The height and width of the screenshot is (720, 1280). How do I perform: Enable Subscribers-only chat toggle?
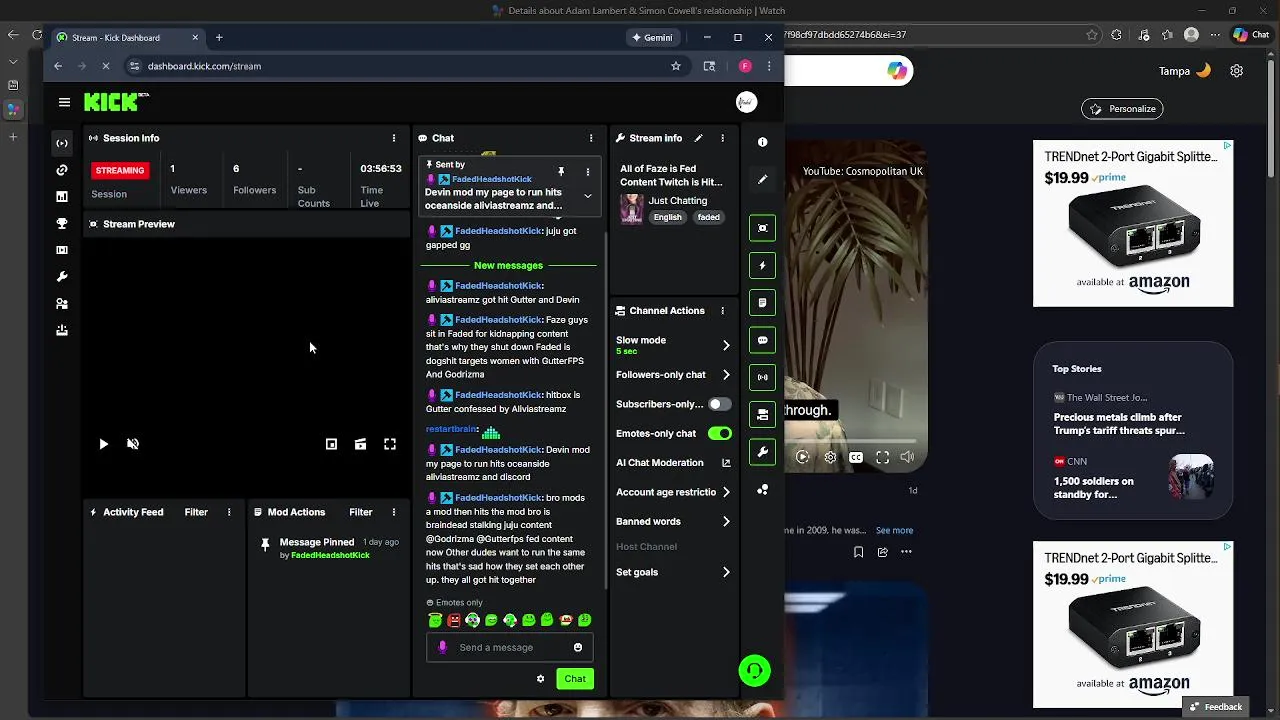coord(719,404)
